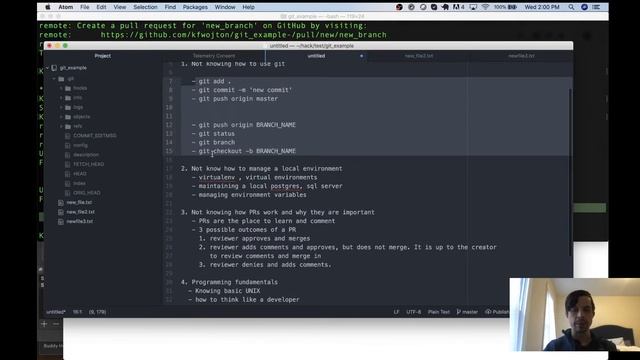Open the Atom application menu

coord(65,7)
